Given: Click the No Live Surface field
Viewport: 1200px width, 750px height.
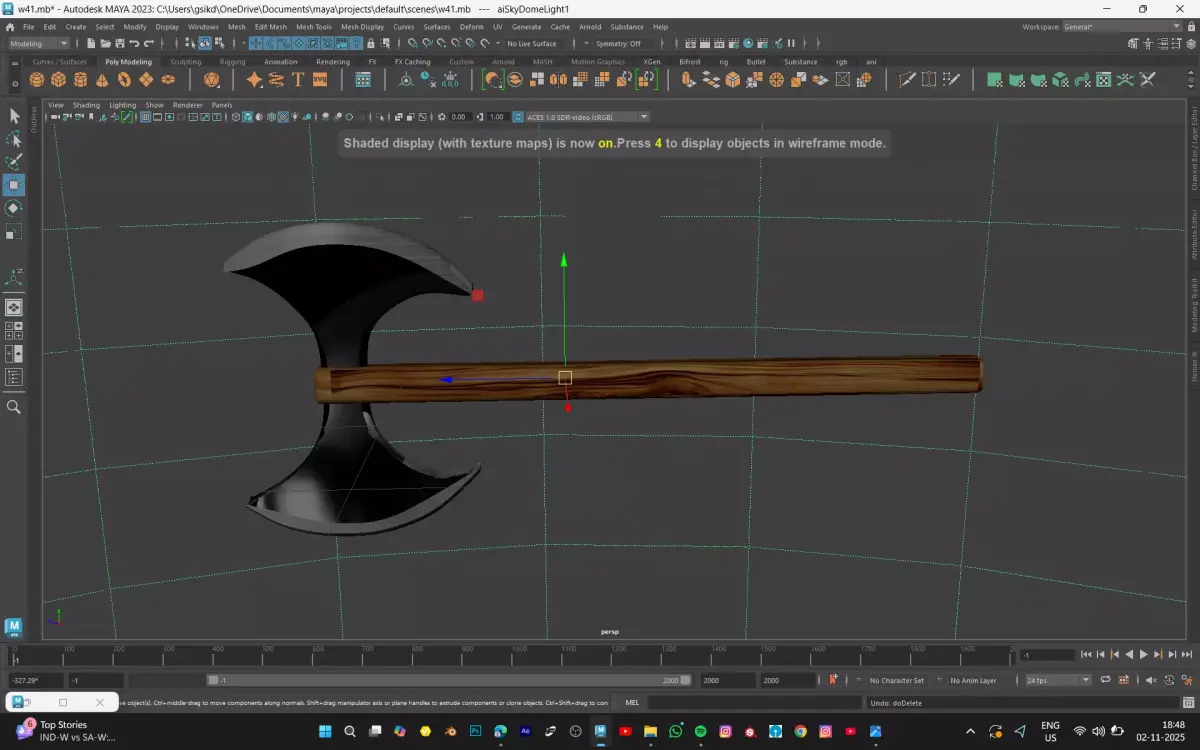Looking at the screenshot, I should (x=532, y=43).
